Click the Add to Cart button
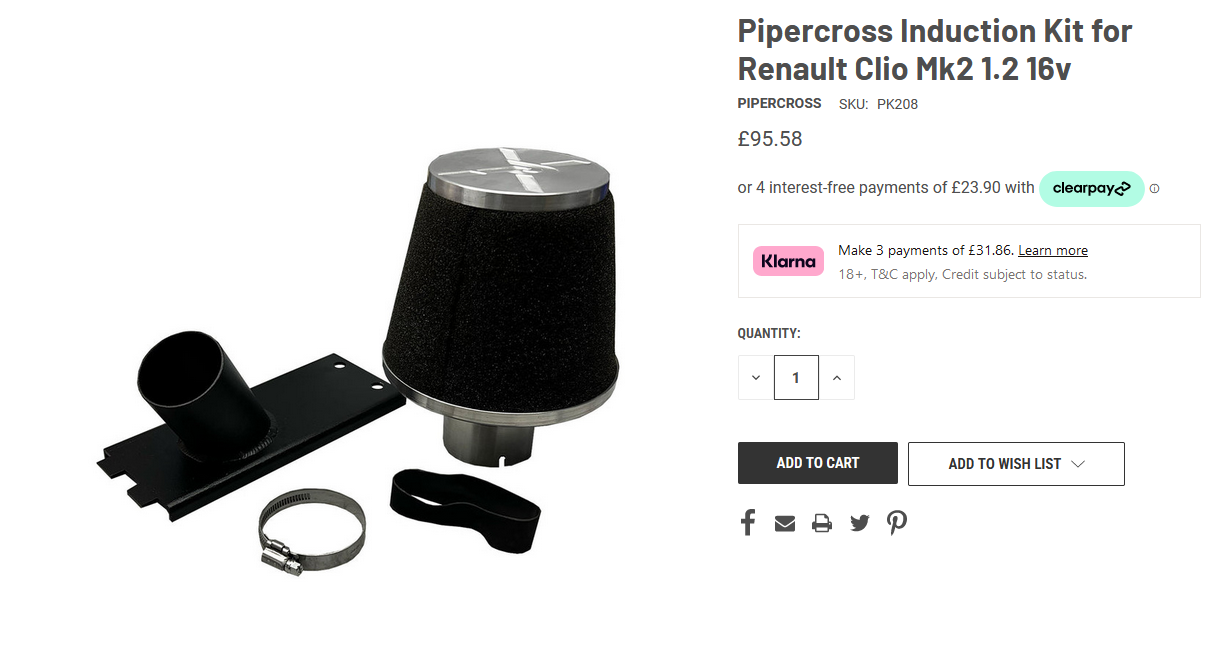This screenshot has height=648, width=1209. point(818,463)
